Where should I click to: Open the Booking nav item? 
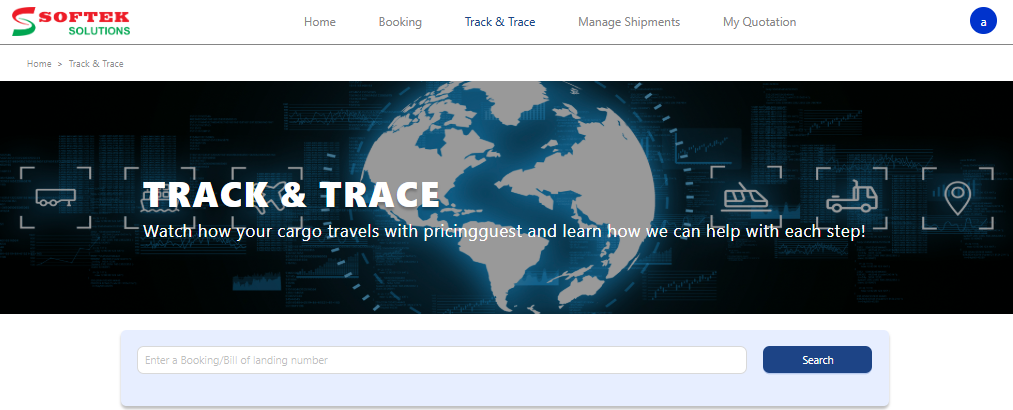400,22
